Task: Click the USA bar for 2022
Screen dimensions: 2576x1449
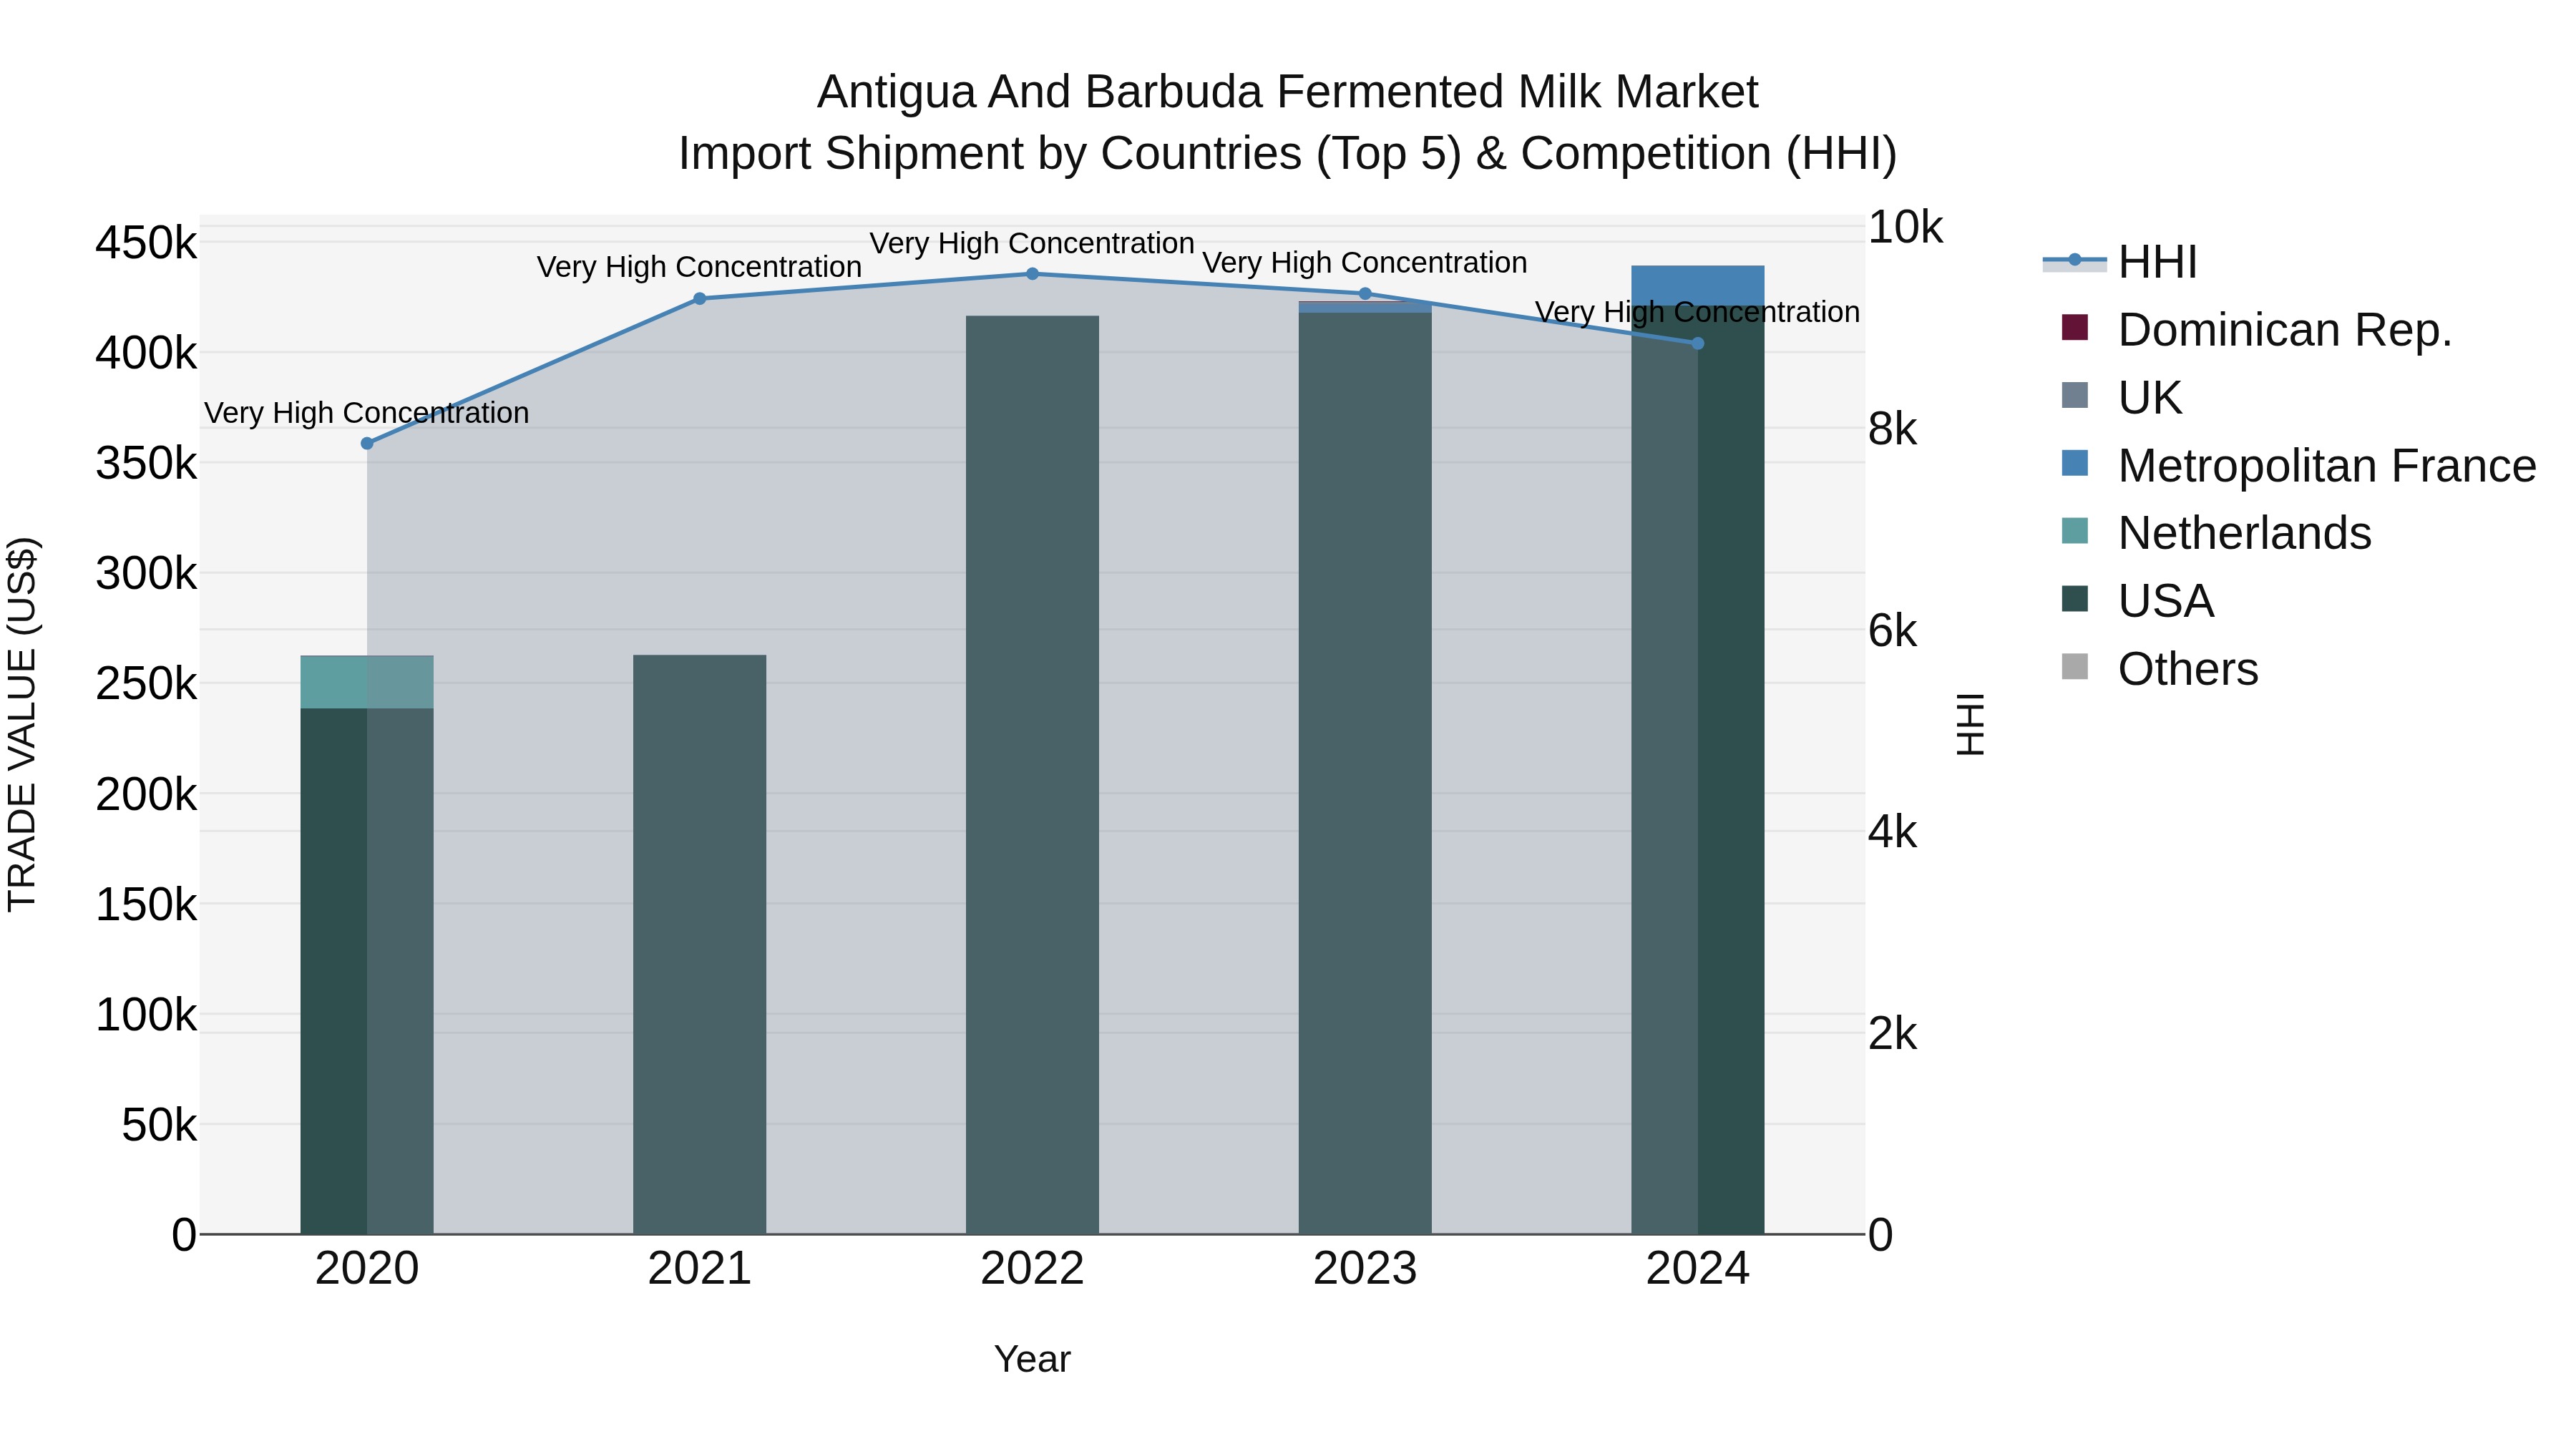Action: [1033, 775]
